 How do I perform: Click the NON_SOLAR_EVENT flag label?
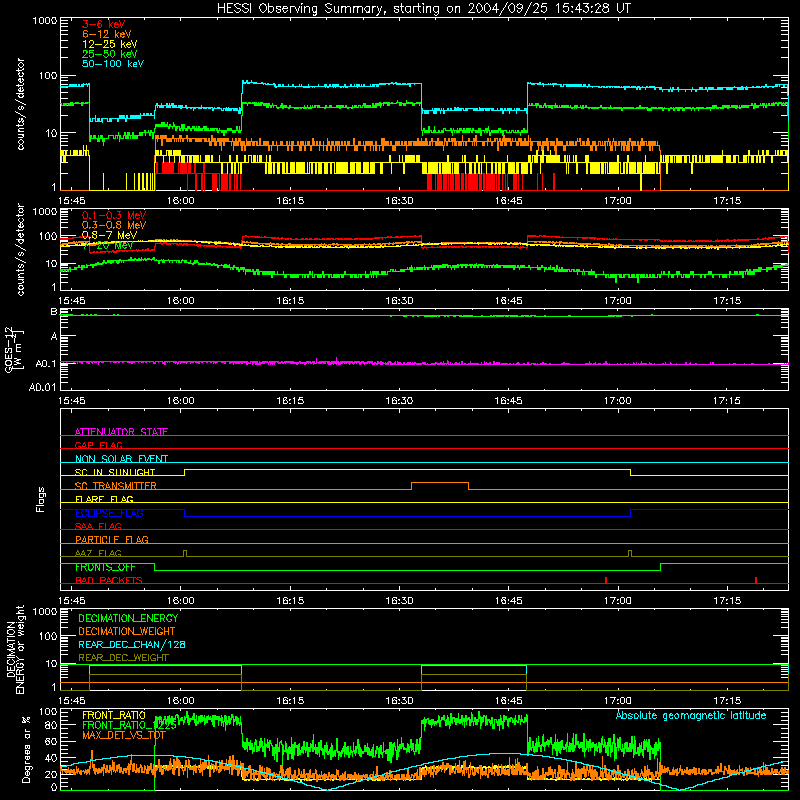121,459
